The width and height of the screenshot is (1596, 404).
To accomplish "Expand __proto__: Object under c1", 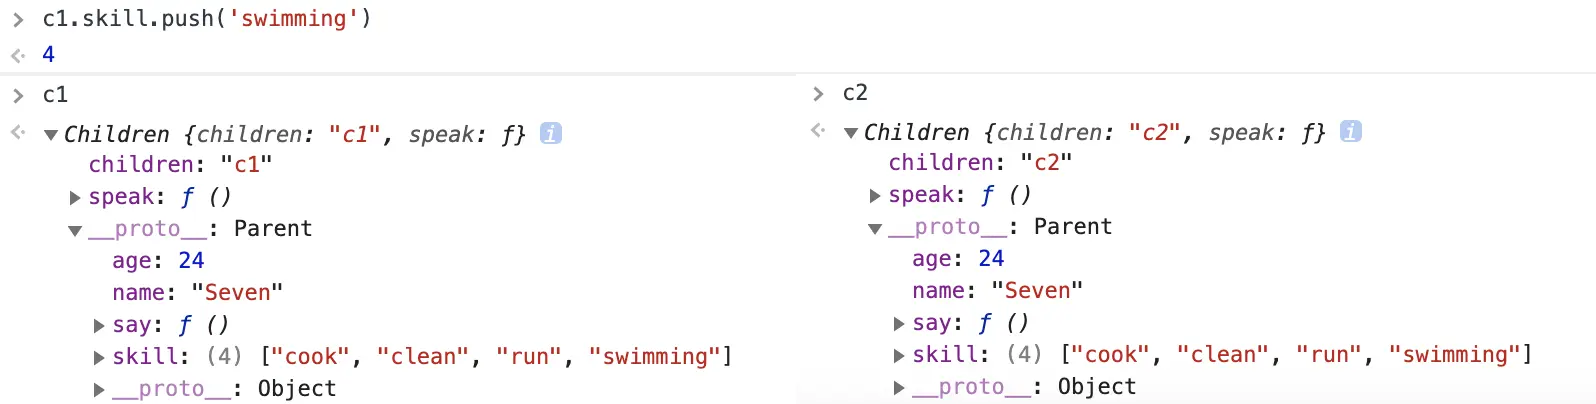I will pos(99,390).
